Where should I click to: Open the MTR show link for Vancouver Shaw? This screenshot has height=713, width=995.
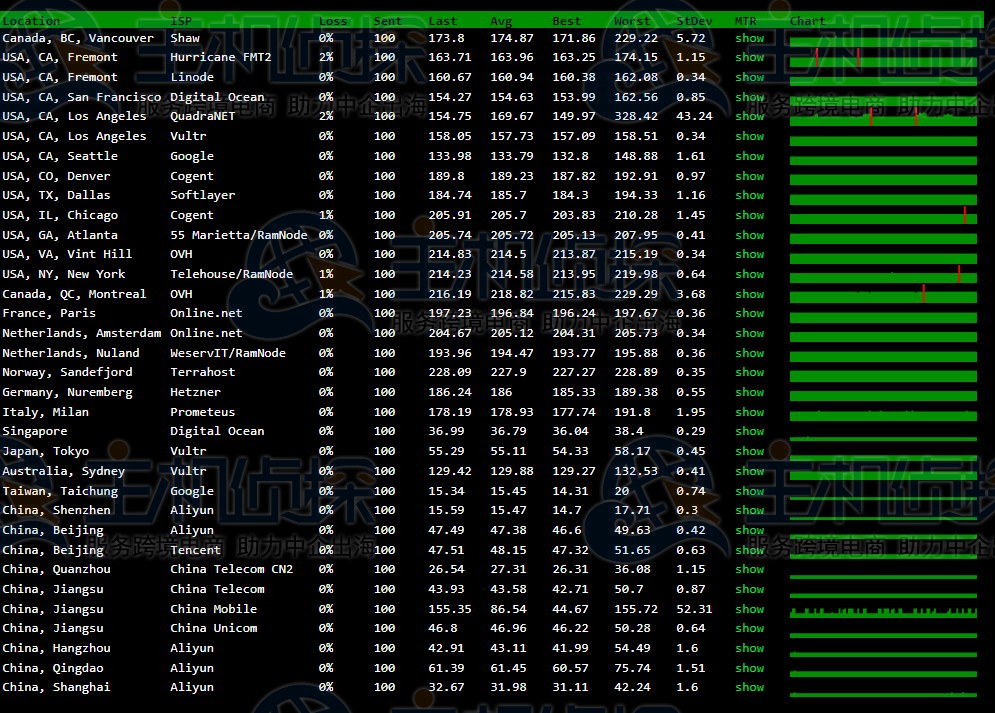749,38
